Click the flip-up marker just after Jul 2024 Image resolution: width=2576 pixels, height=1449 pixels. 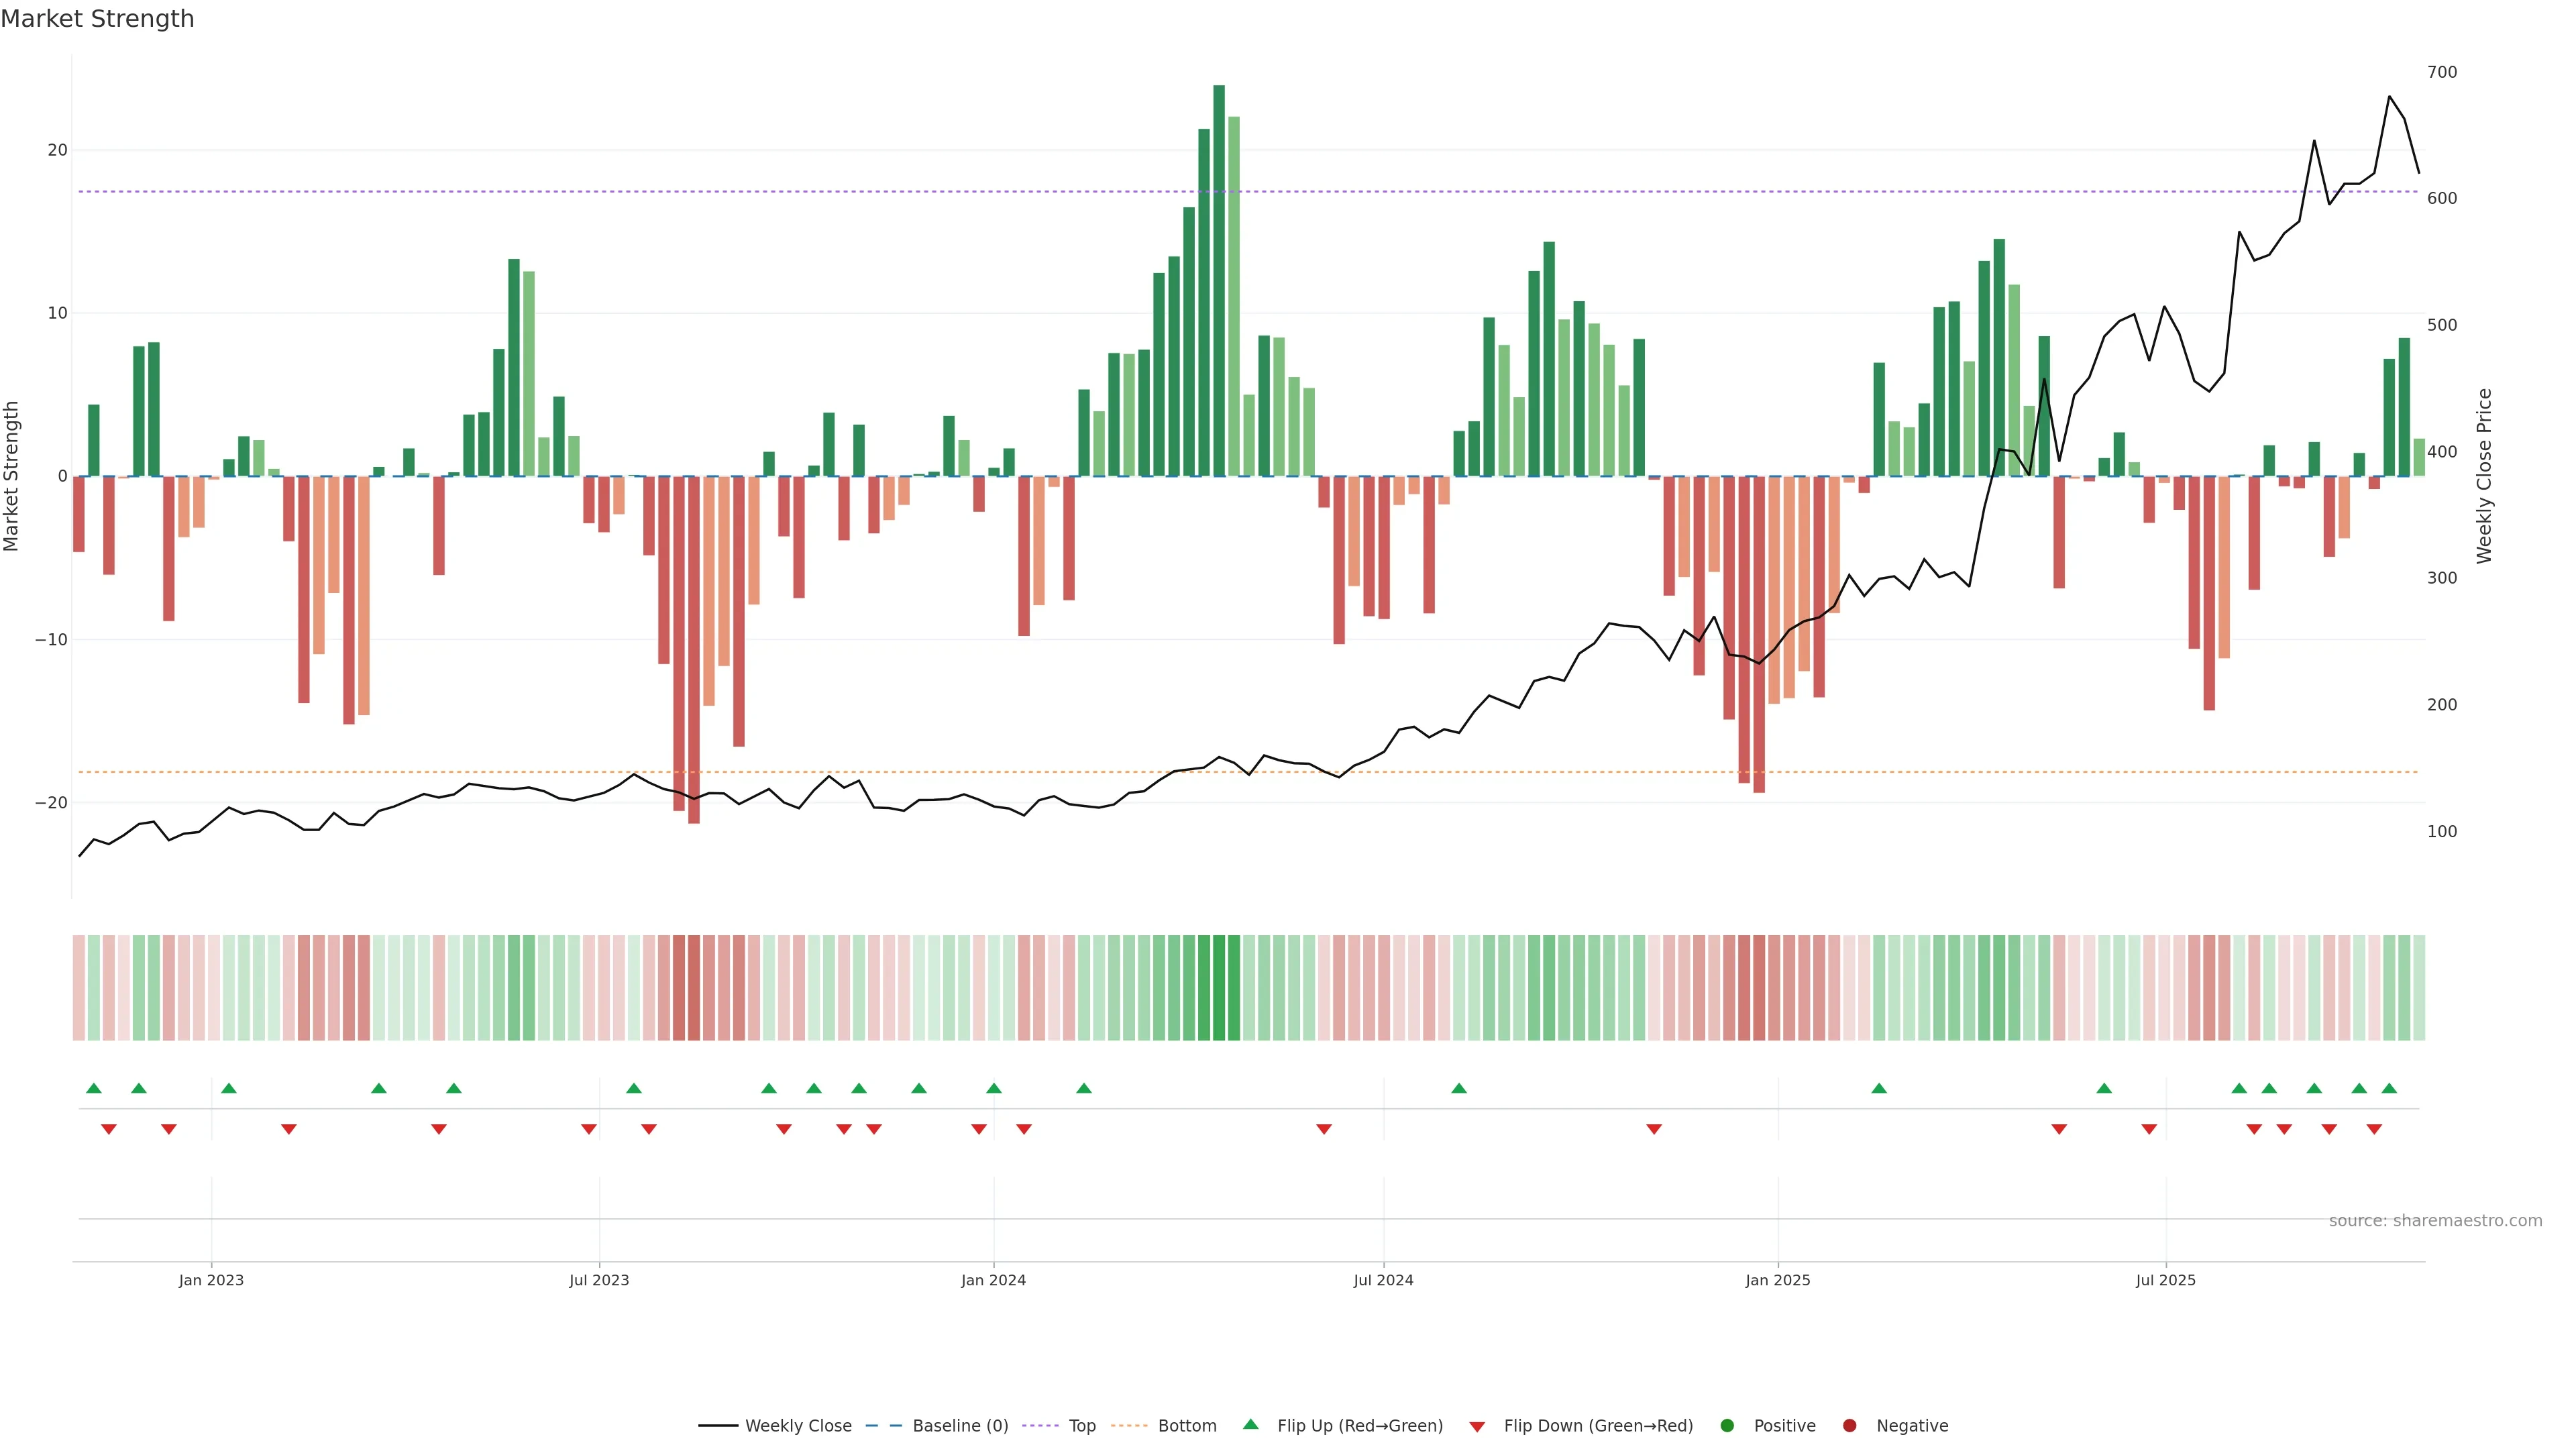tap(1459, 1088)
